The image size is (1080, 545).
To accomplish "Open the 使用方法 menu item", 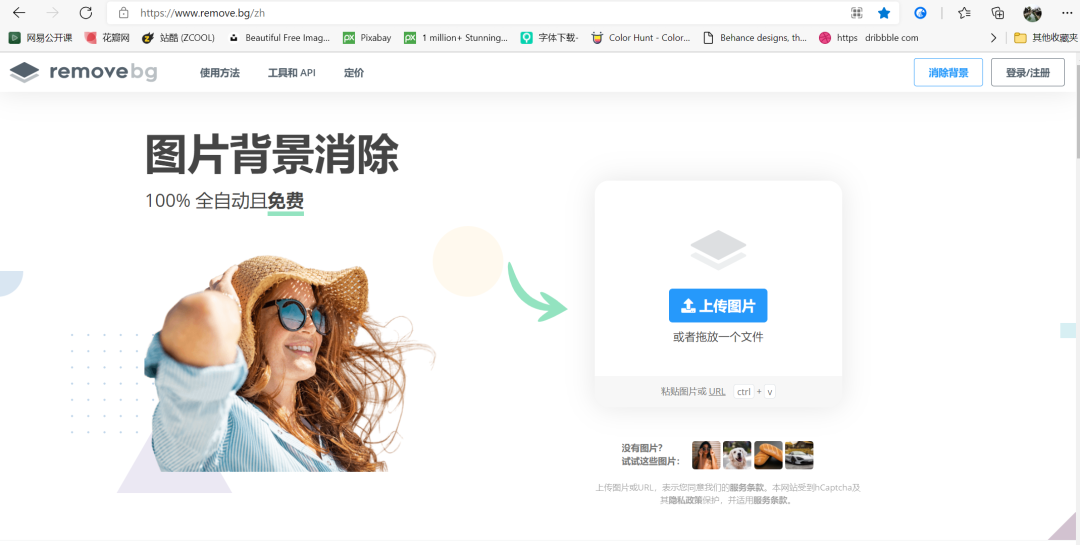I will click(220, 72).
